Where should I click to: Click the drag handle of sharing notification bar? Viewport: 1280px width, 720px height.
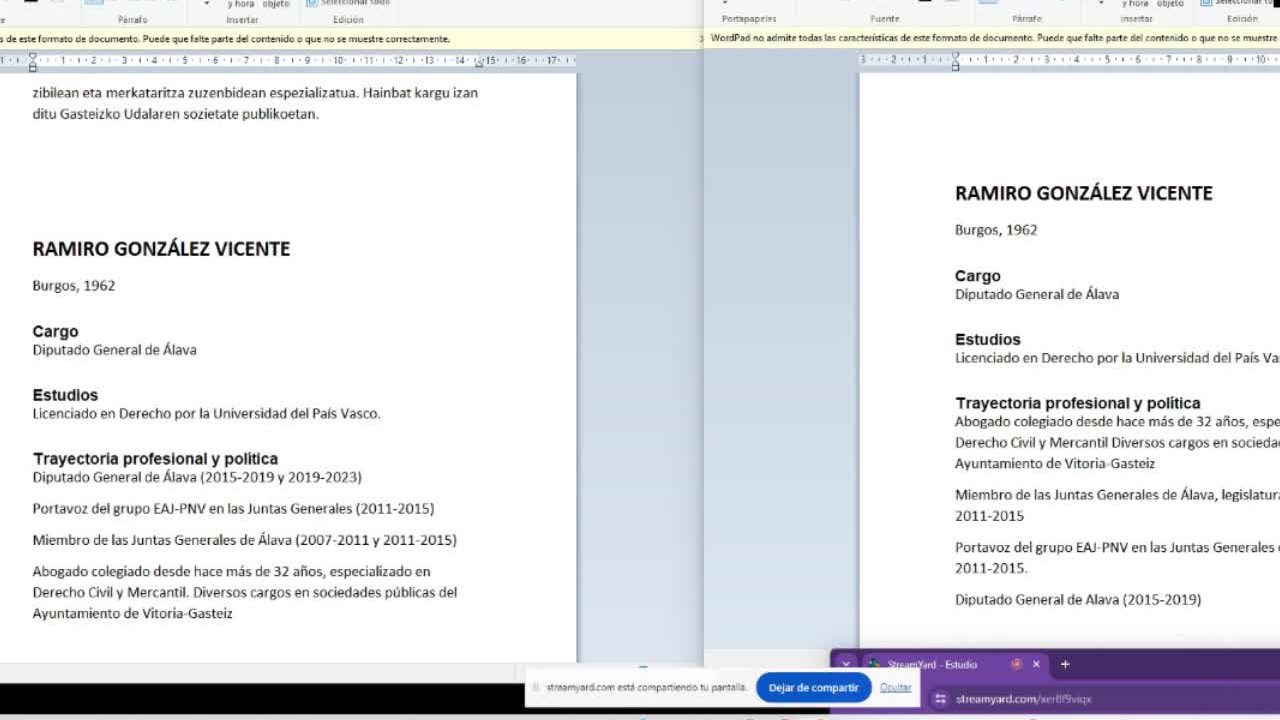(536, 688)
